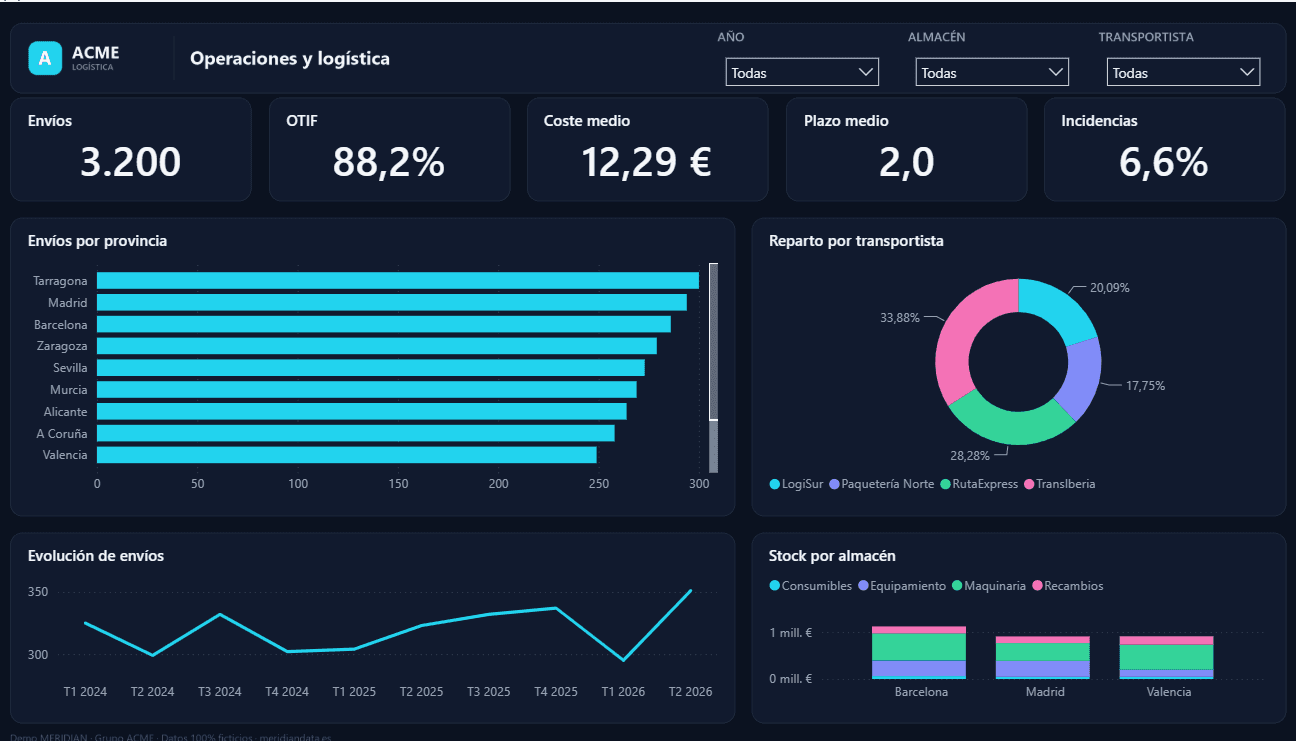Open the ALMACÉN dropdown filter
1296x741 pixels.
(x=992, y=72)
